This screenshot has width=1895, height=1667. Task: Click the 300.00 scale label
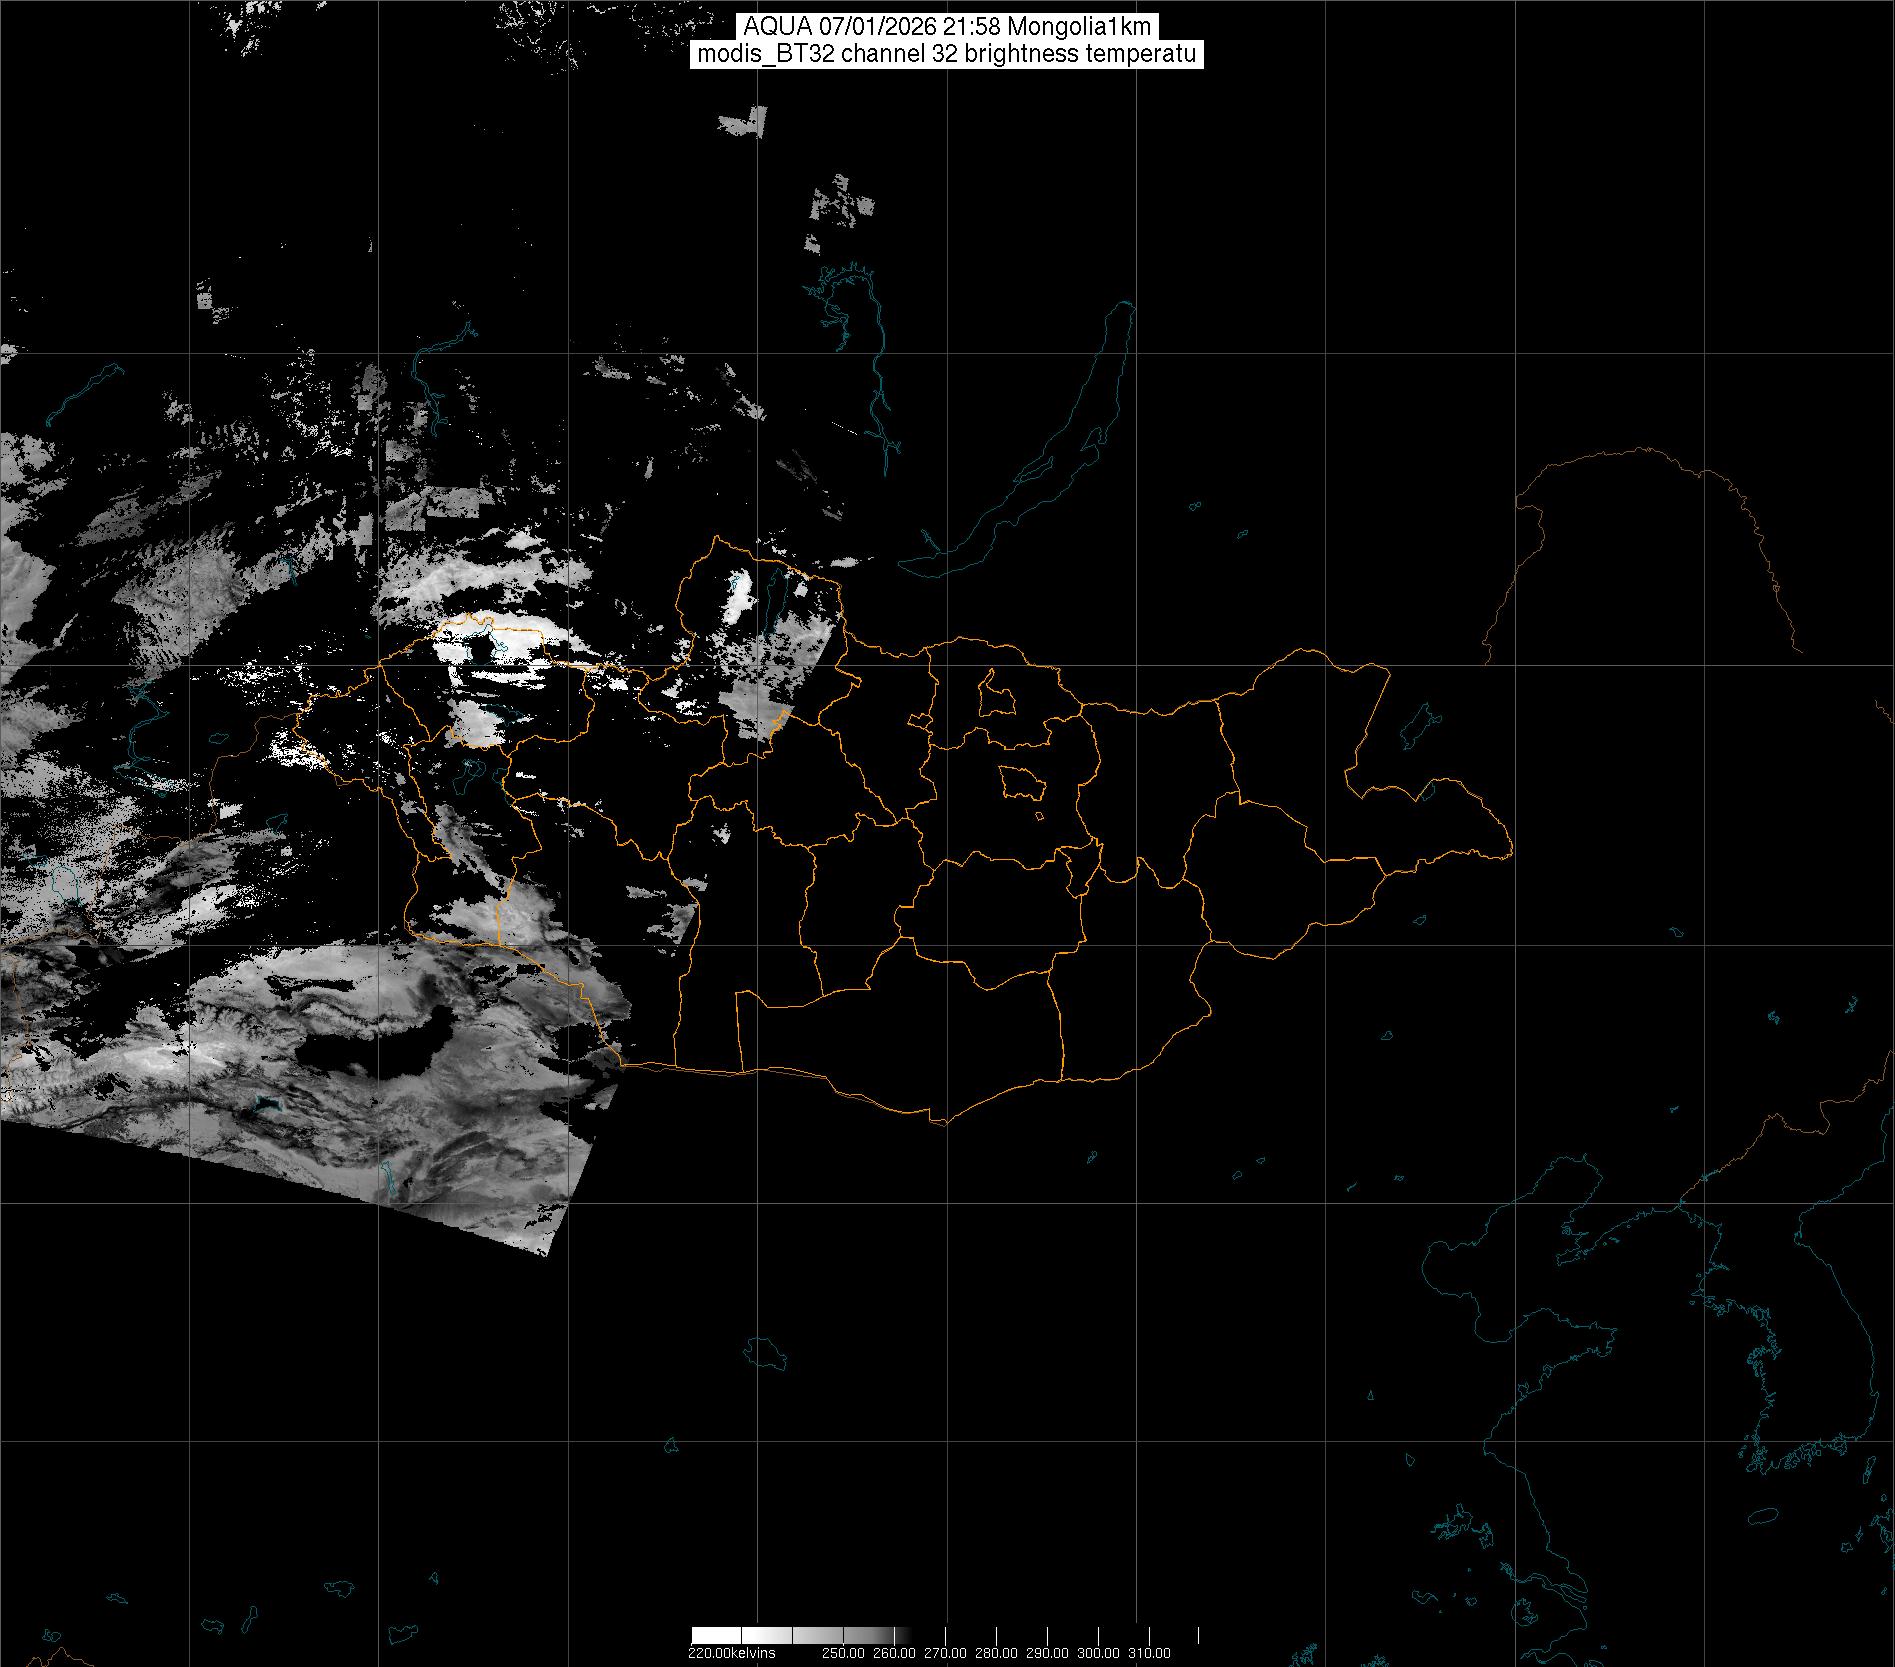tap(1098, 1653)
